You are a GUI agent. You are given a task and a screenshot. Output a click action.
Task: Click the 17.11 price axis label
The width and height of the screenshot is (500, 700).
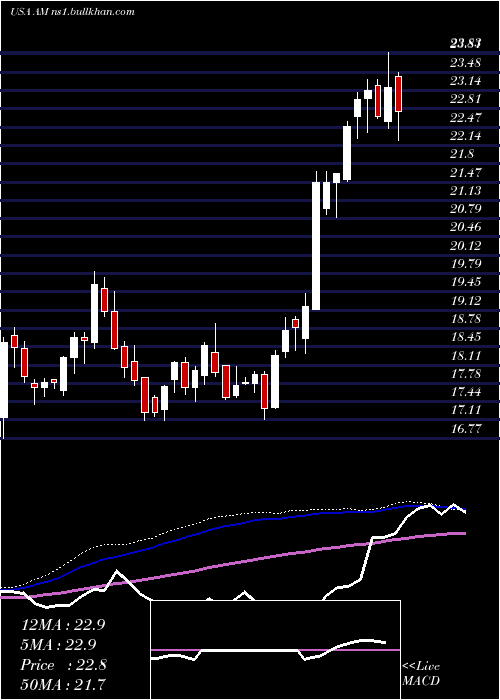click(x=466, y=410)
